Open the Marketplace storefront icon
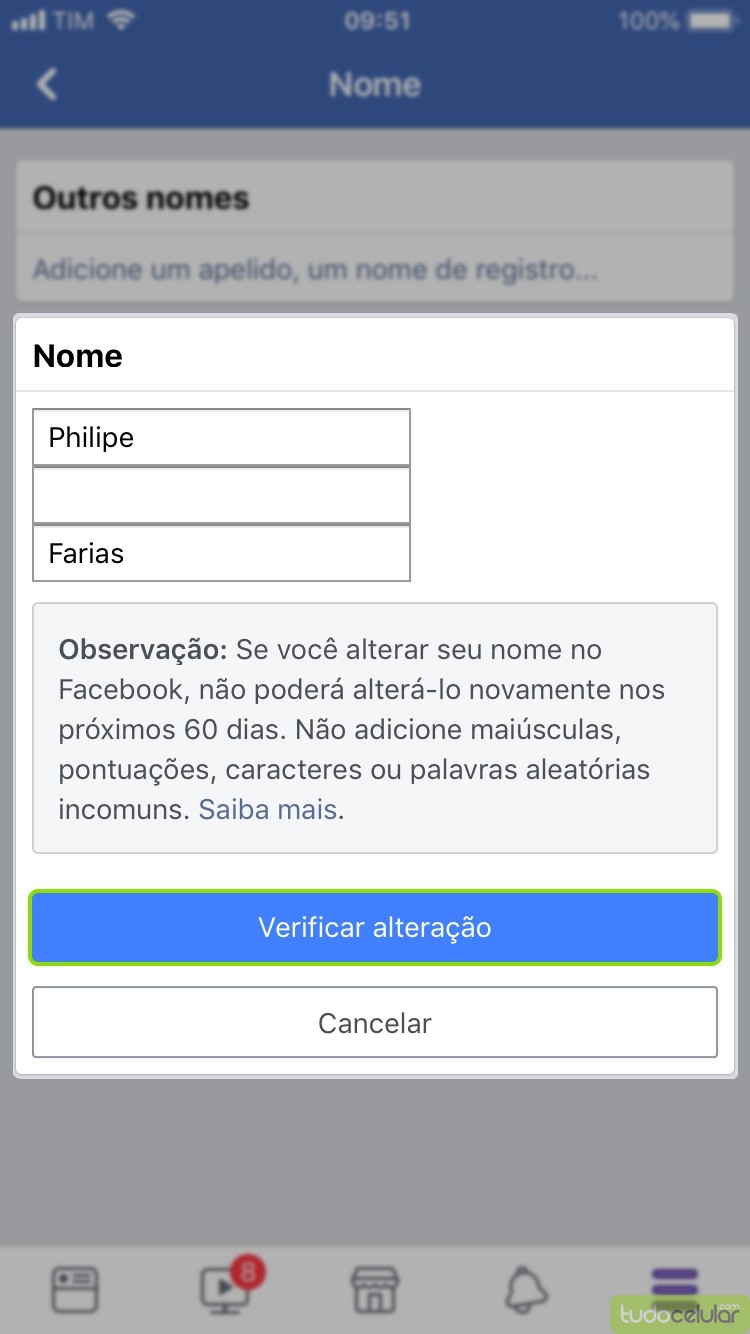The height and width of the screenshot is (1334, 750). (x=375, y=1290)
